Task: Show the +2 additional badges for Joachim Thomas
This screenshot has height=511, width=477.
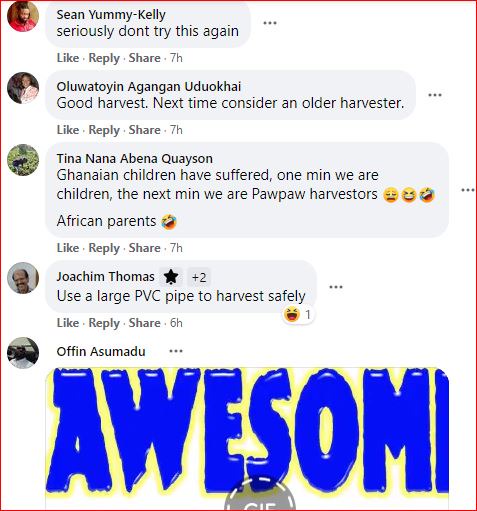Action: [x=199, y=277]
